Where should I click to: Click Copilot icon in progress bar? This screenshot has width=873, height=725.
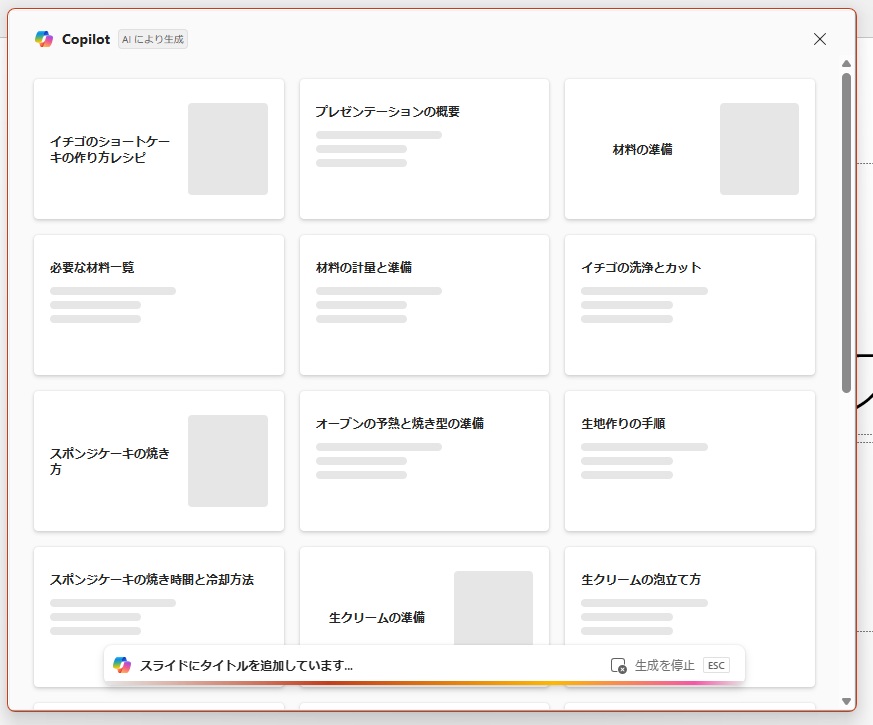[x=122, y=666]
